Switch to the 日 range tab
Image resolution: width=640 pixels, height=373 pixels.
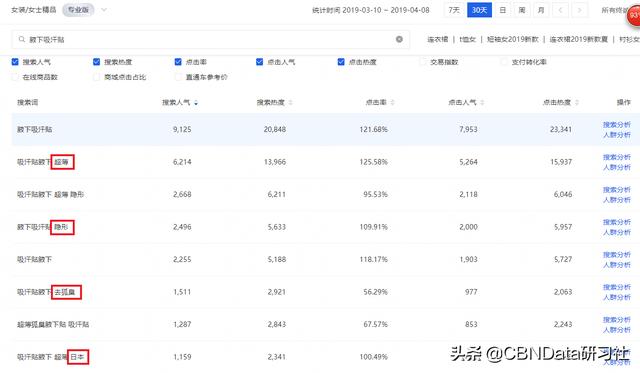click(503, 10)
